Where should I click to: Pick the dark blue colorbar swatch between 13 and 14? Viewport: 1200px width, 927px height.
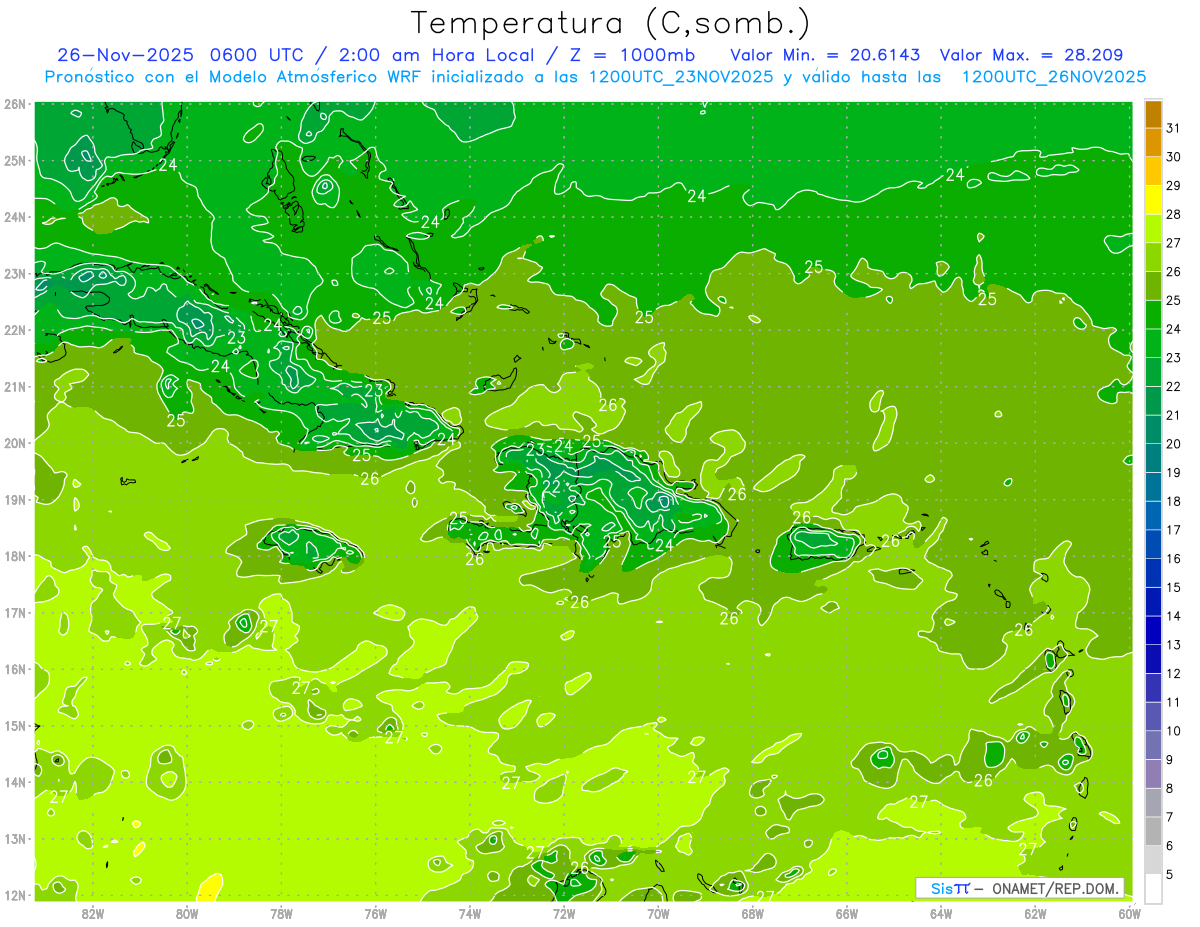point(1153,631)
